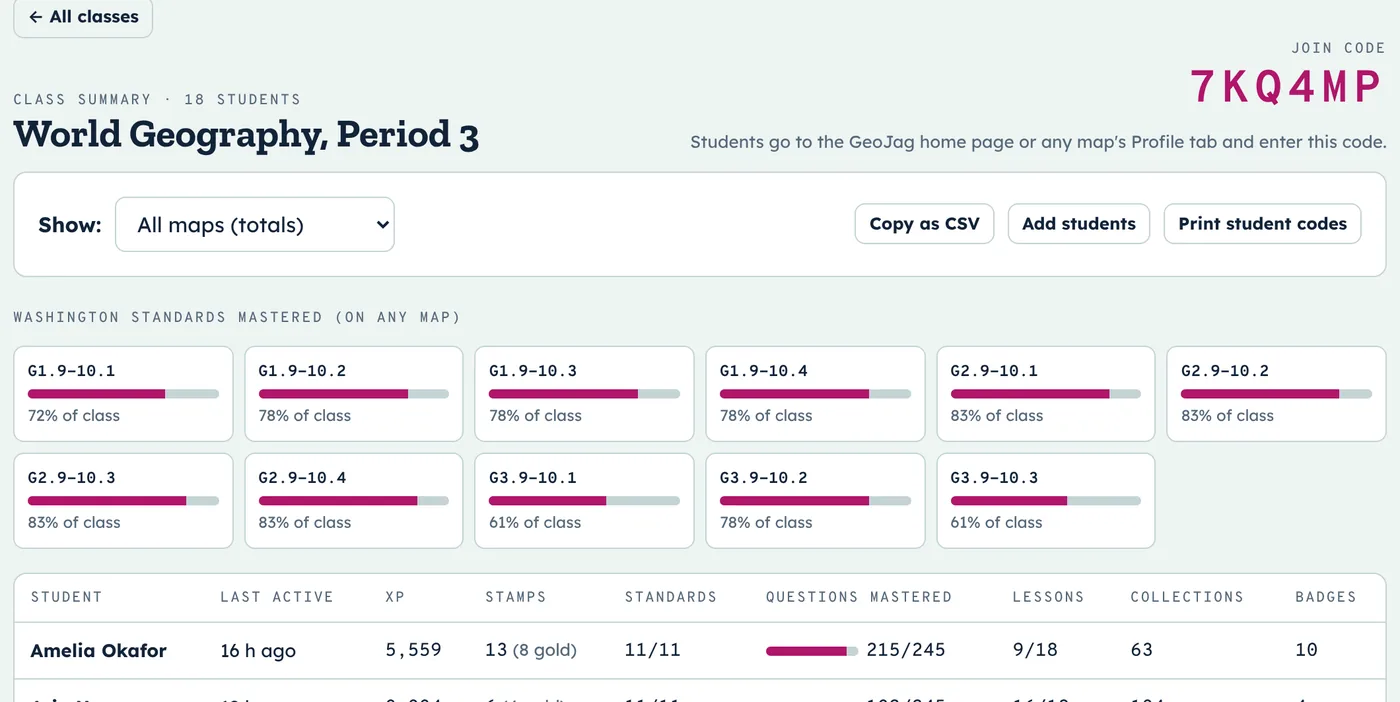This screenshot has width=1400, height=702.
Task: Select the join code 7KQ4MP
Action: coord(1287,87)
